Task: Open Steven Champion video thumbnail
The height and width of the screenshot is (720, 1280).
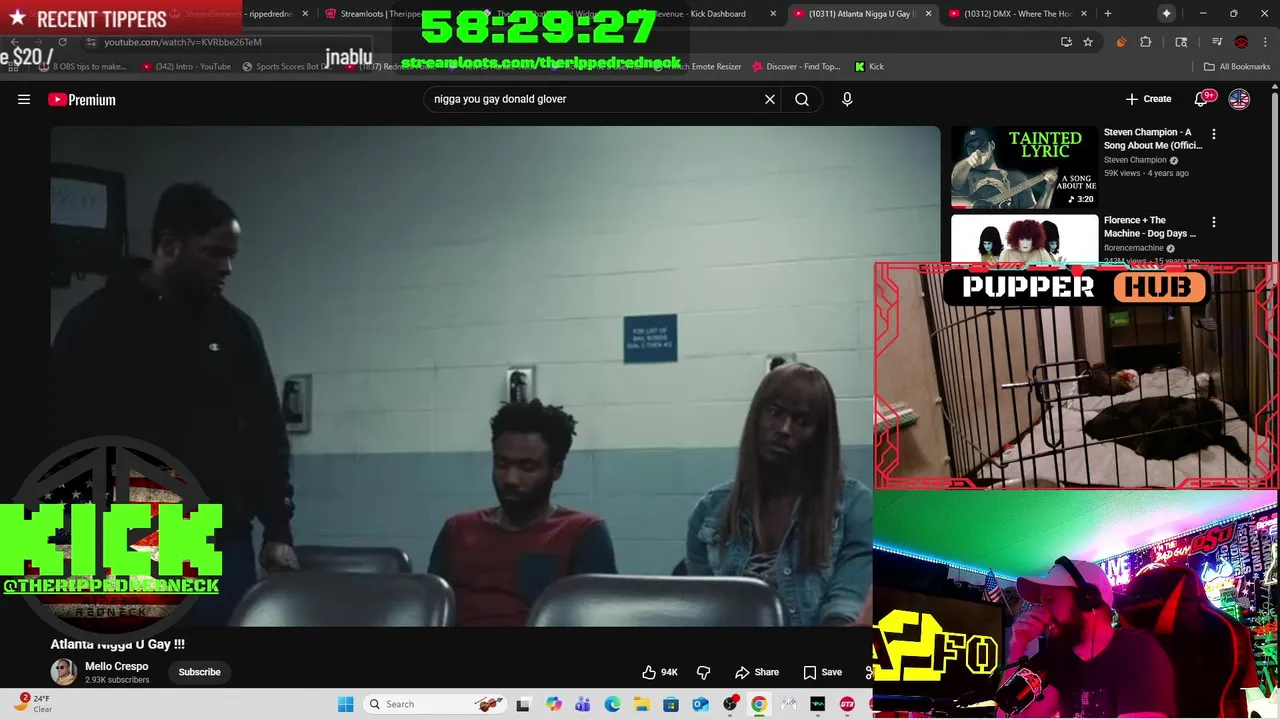Action: point(1024,167)
